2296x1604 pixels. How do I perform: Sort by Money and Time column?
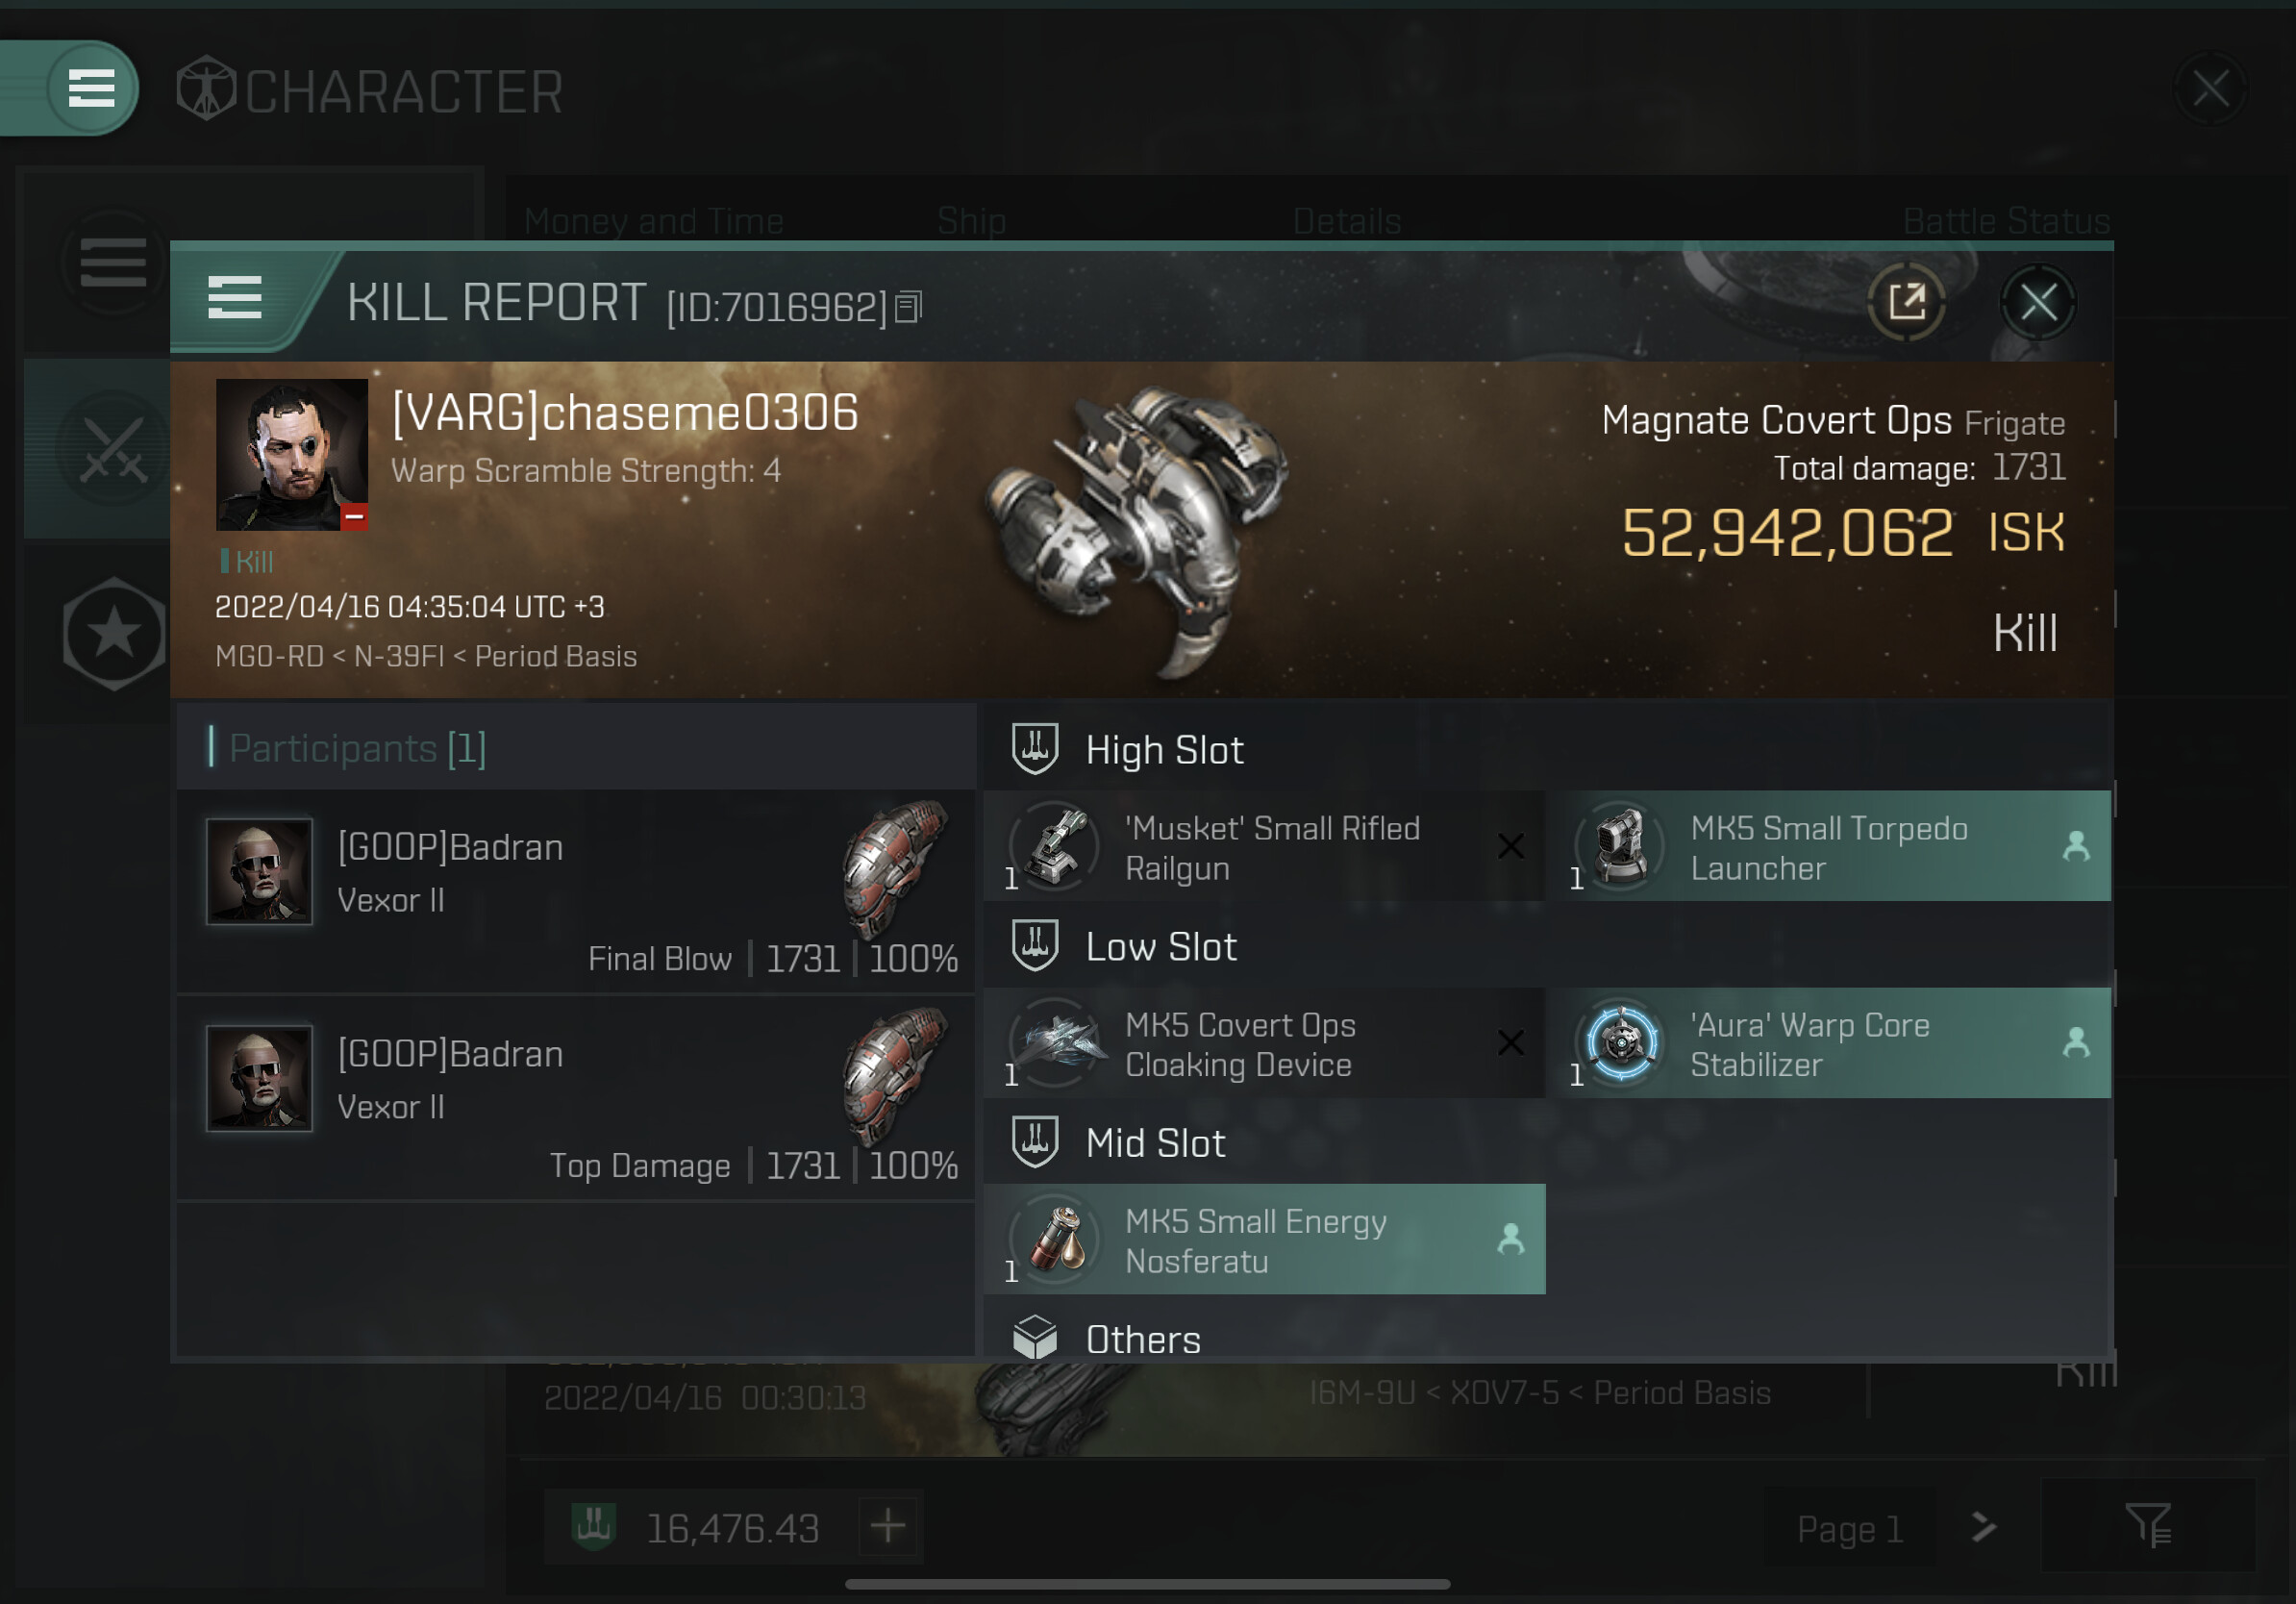[x=654, y=220]
